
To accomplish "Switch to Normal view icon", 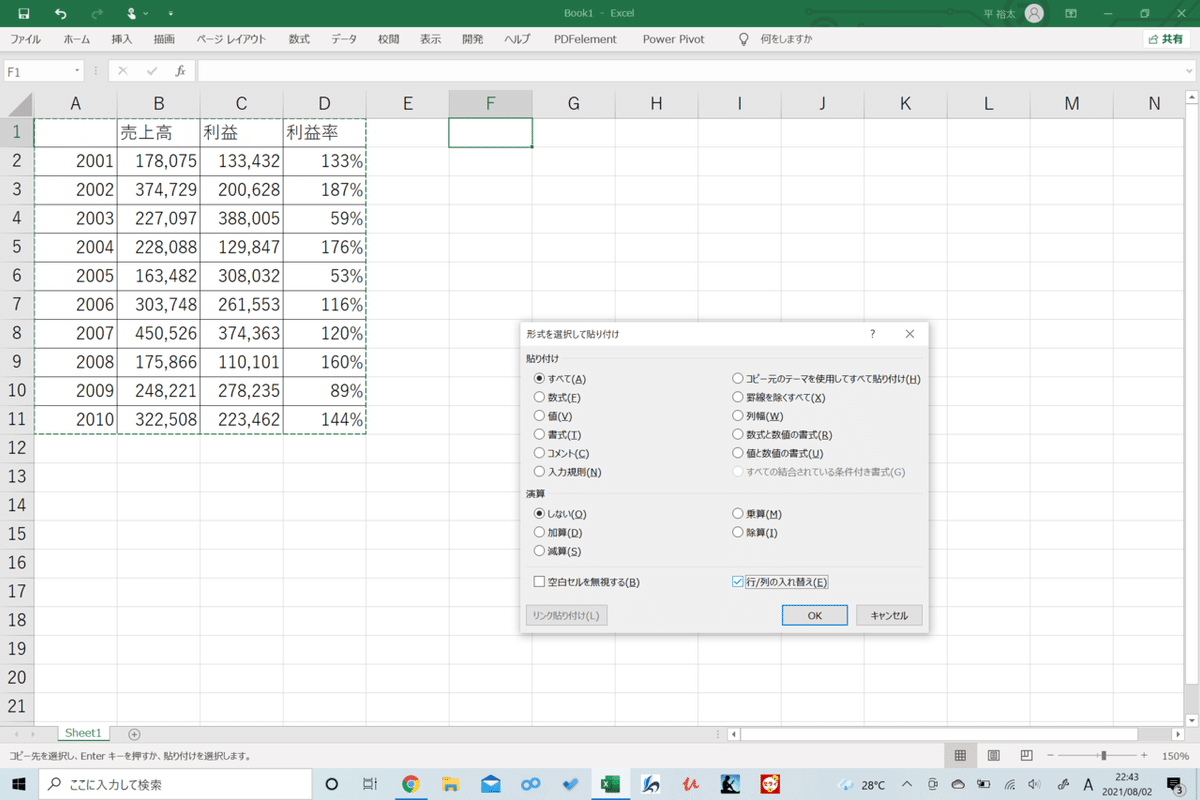I will pos(960,756).
